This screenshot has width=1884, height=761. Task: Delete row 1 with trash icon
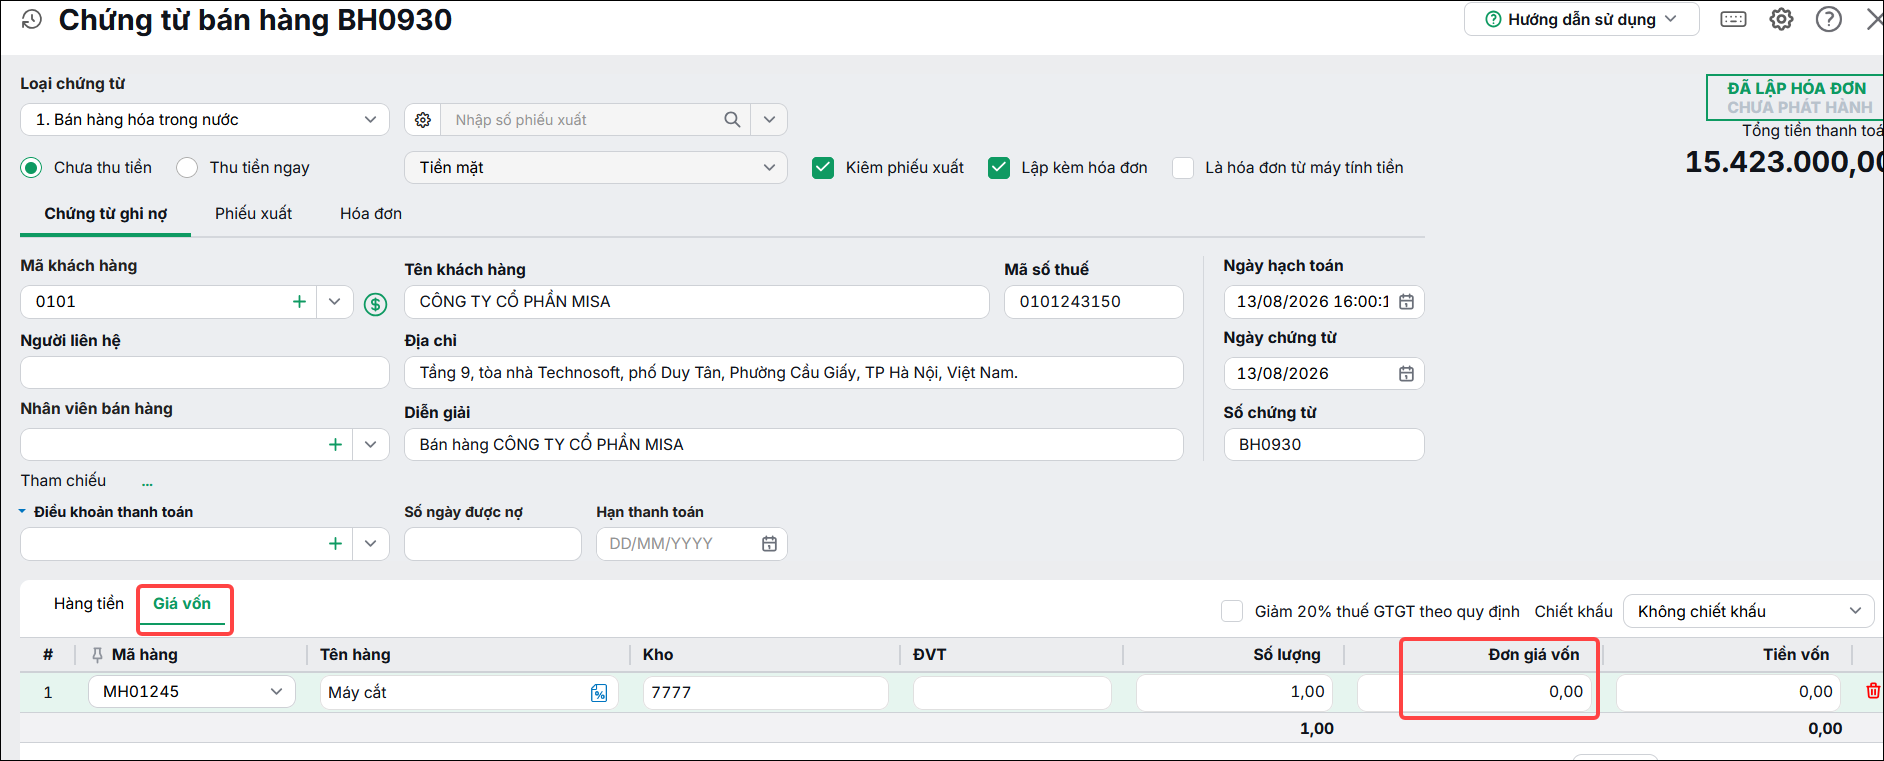(x=1873, y=691)
